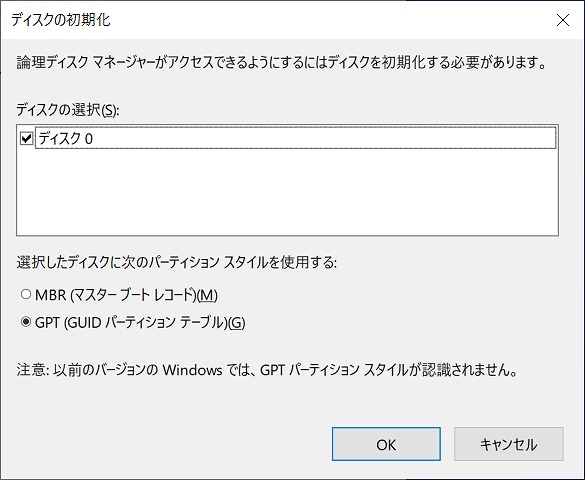Click the 注意 GPT warning note text

(x=267, y=370)
